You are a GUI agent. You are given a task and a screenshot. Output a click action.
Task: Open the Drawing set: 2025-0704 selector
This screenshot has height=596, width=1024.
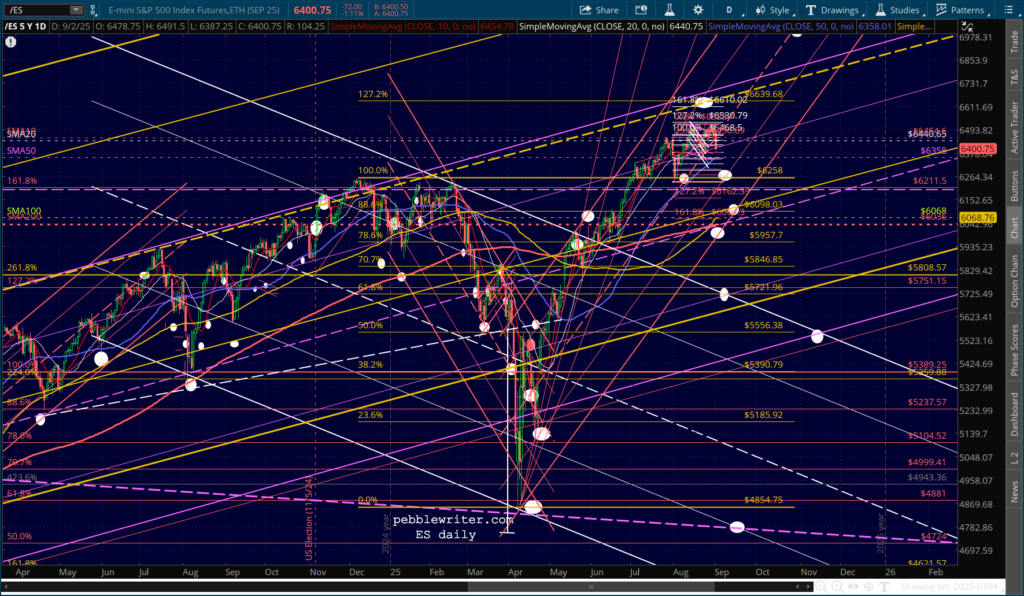(x=952, y=587)
